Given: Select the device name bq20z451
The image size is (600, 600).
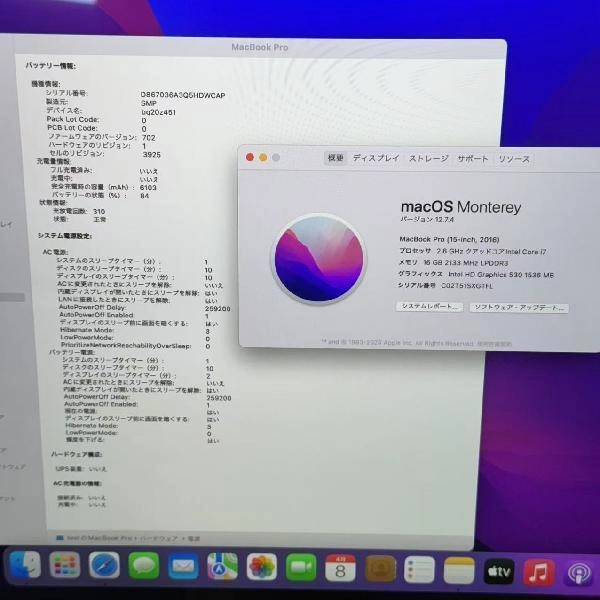Looking at the screenshot, I should [158, 112].
